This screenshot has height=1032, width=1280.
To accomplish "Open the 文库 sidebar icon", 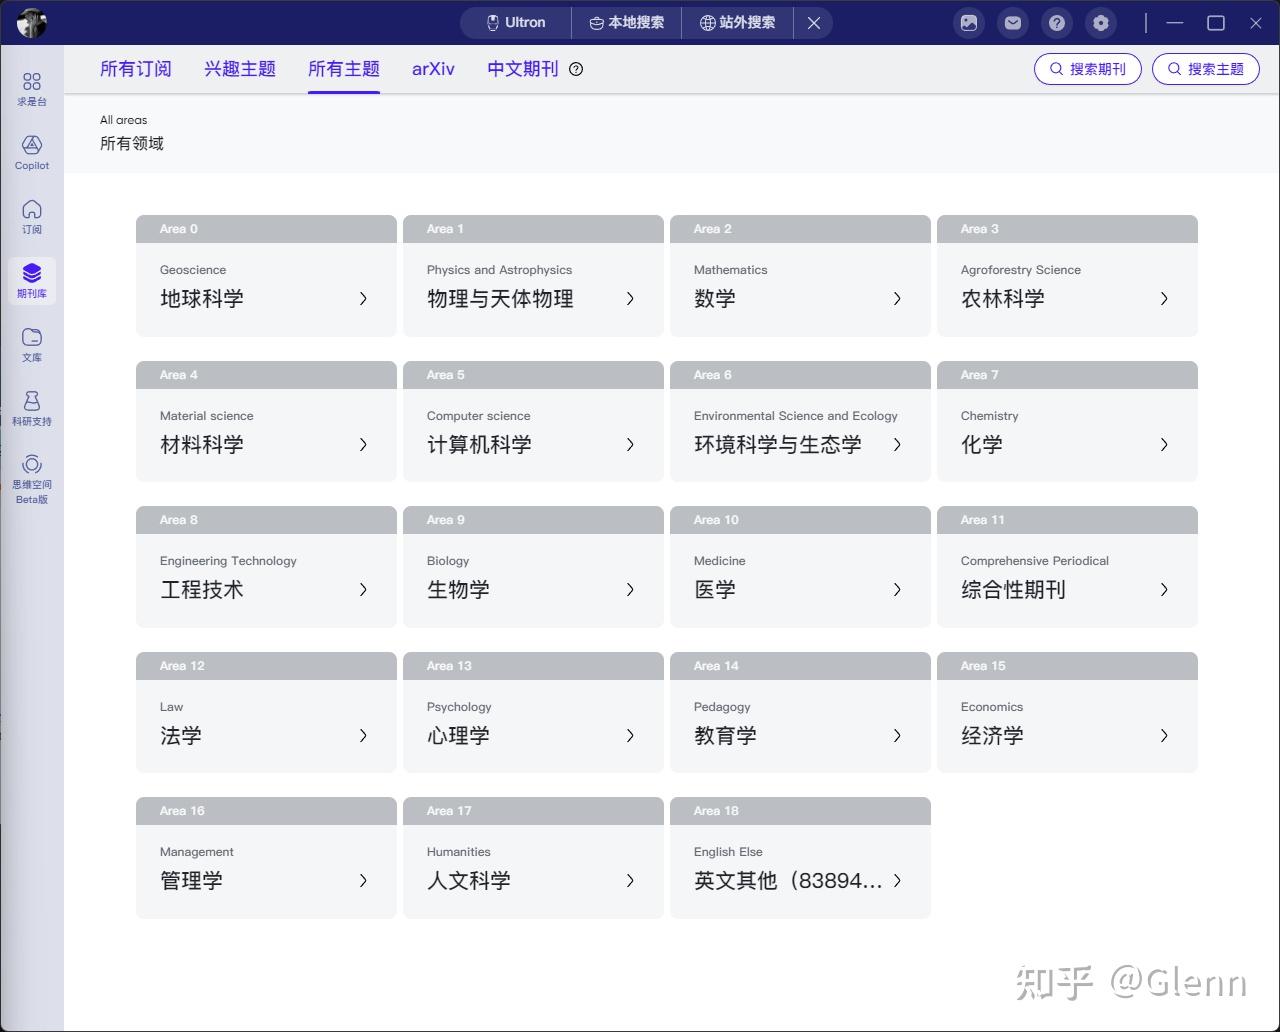I will 31,343.
